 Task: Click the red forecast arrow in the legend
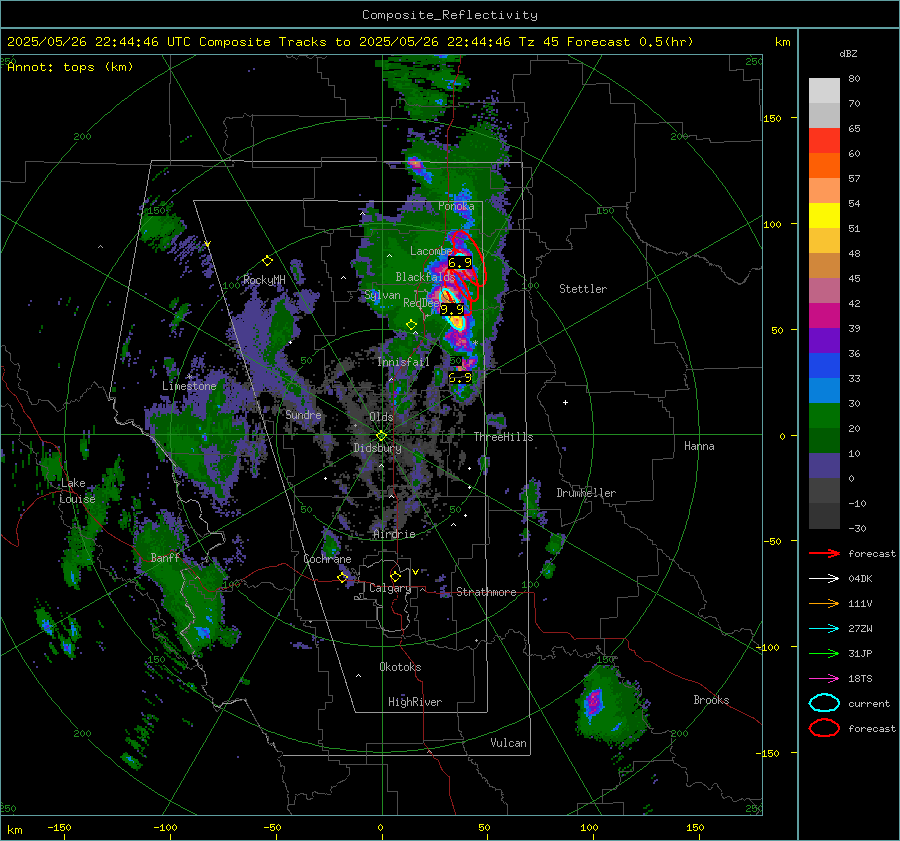[x=824, y=553]
